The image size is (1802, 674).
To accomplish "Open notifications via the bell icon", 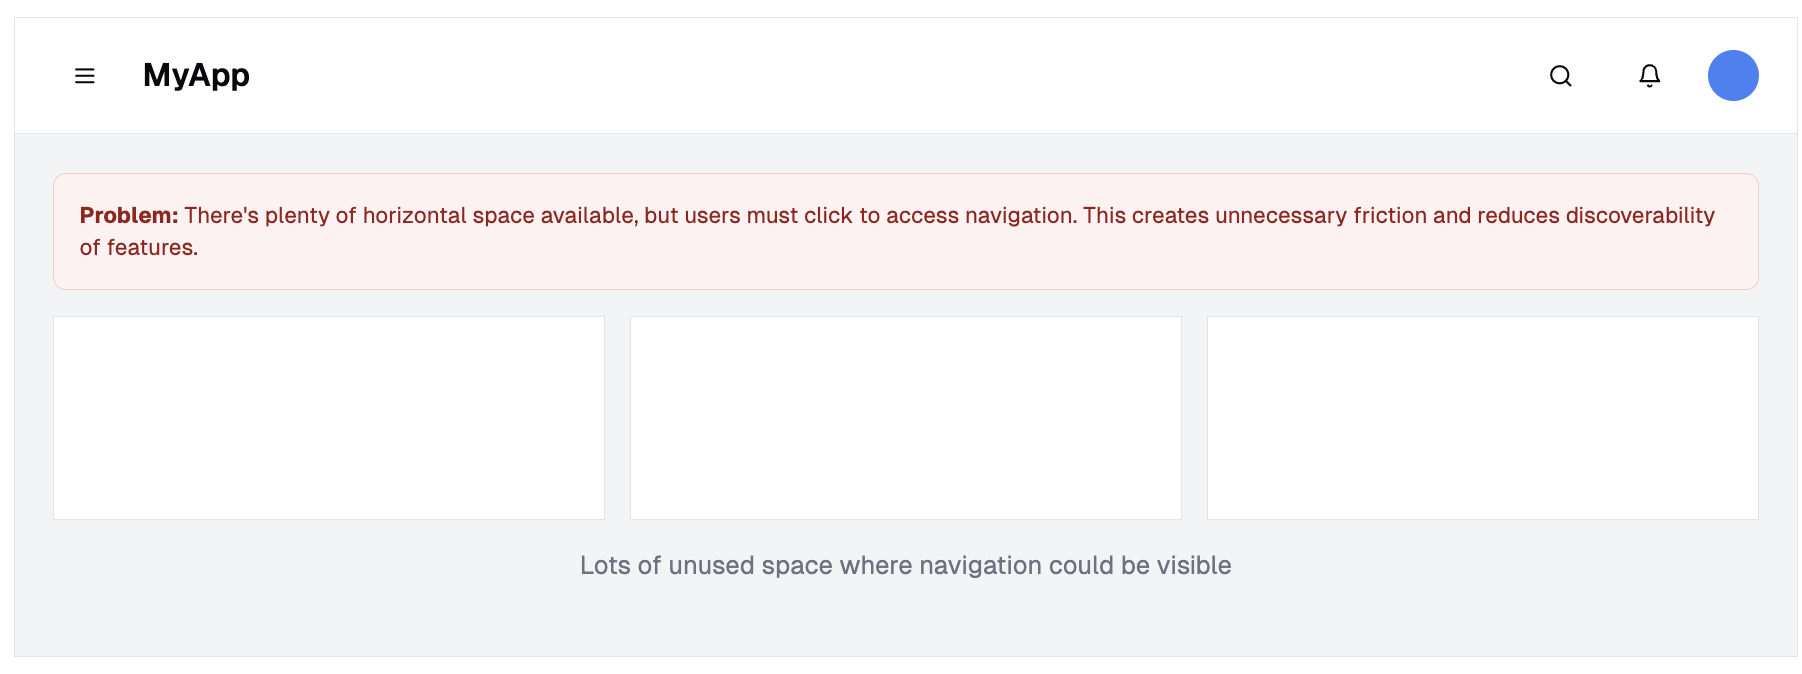I will (1649, 76).
